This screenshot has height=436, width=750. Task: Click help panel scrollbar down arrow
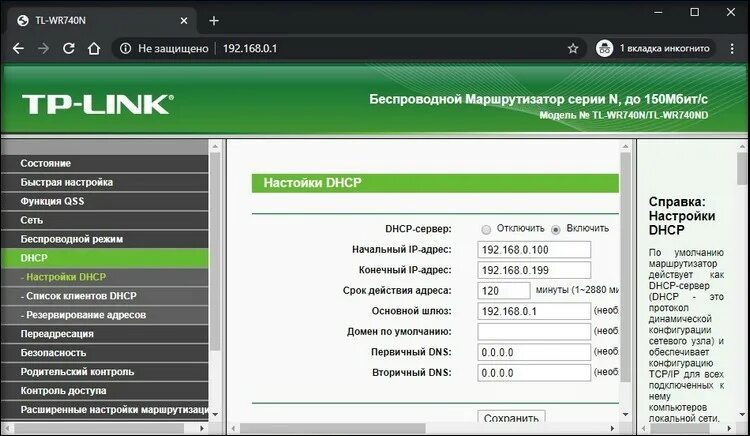coord(742,414)
